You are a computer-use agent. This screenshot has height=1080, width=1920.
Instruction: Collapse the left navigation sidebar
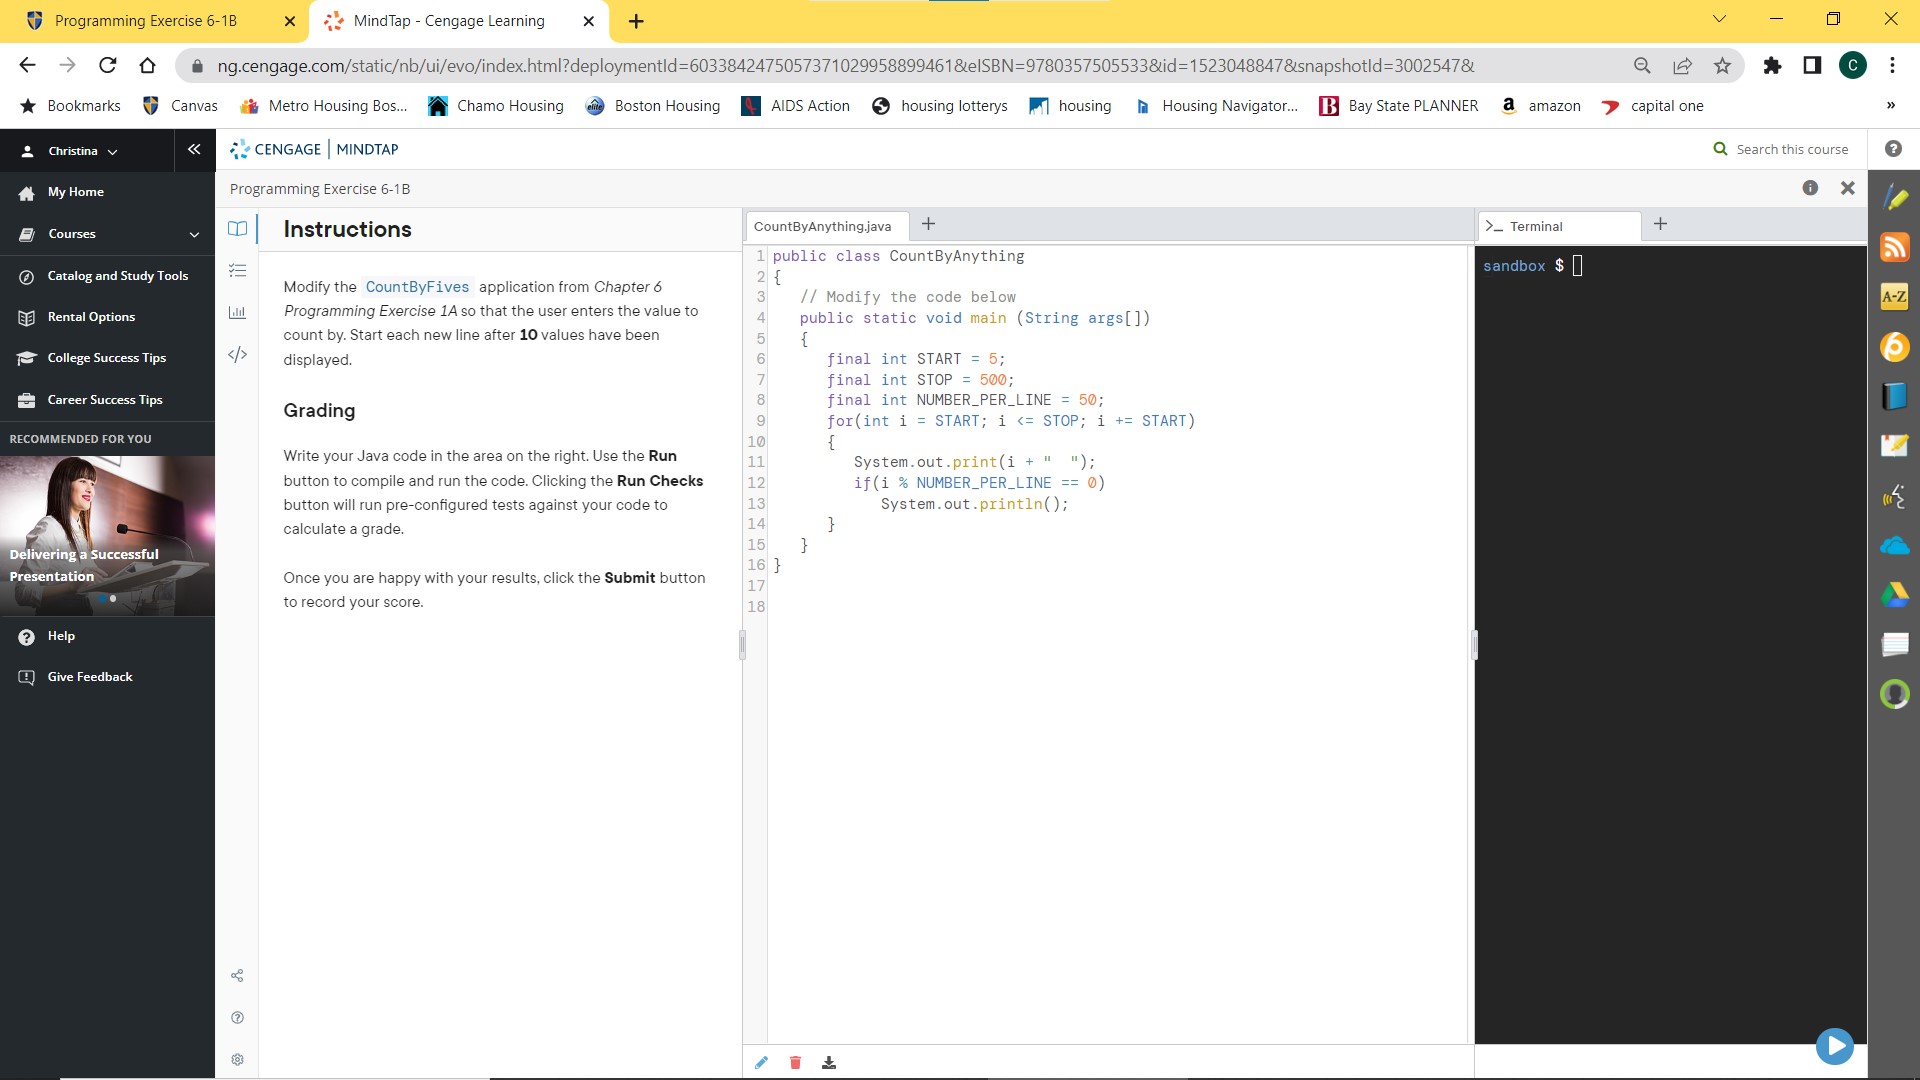pyautogui.click(x=194, y=149)
